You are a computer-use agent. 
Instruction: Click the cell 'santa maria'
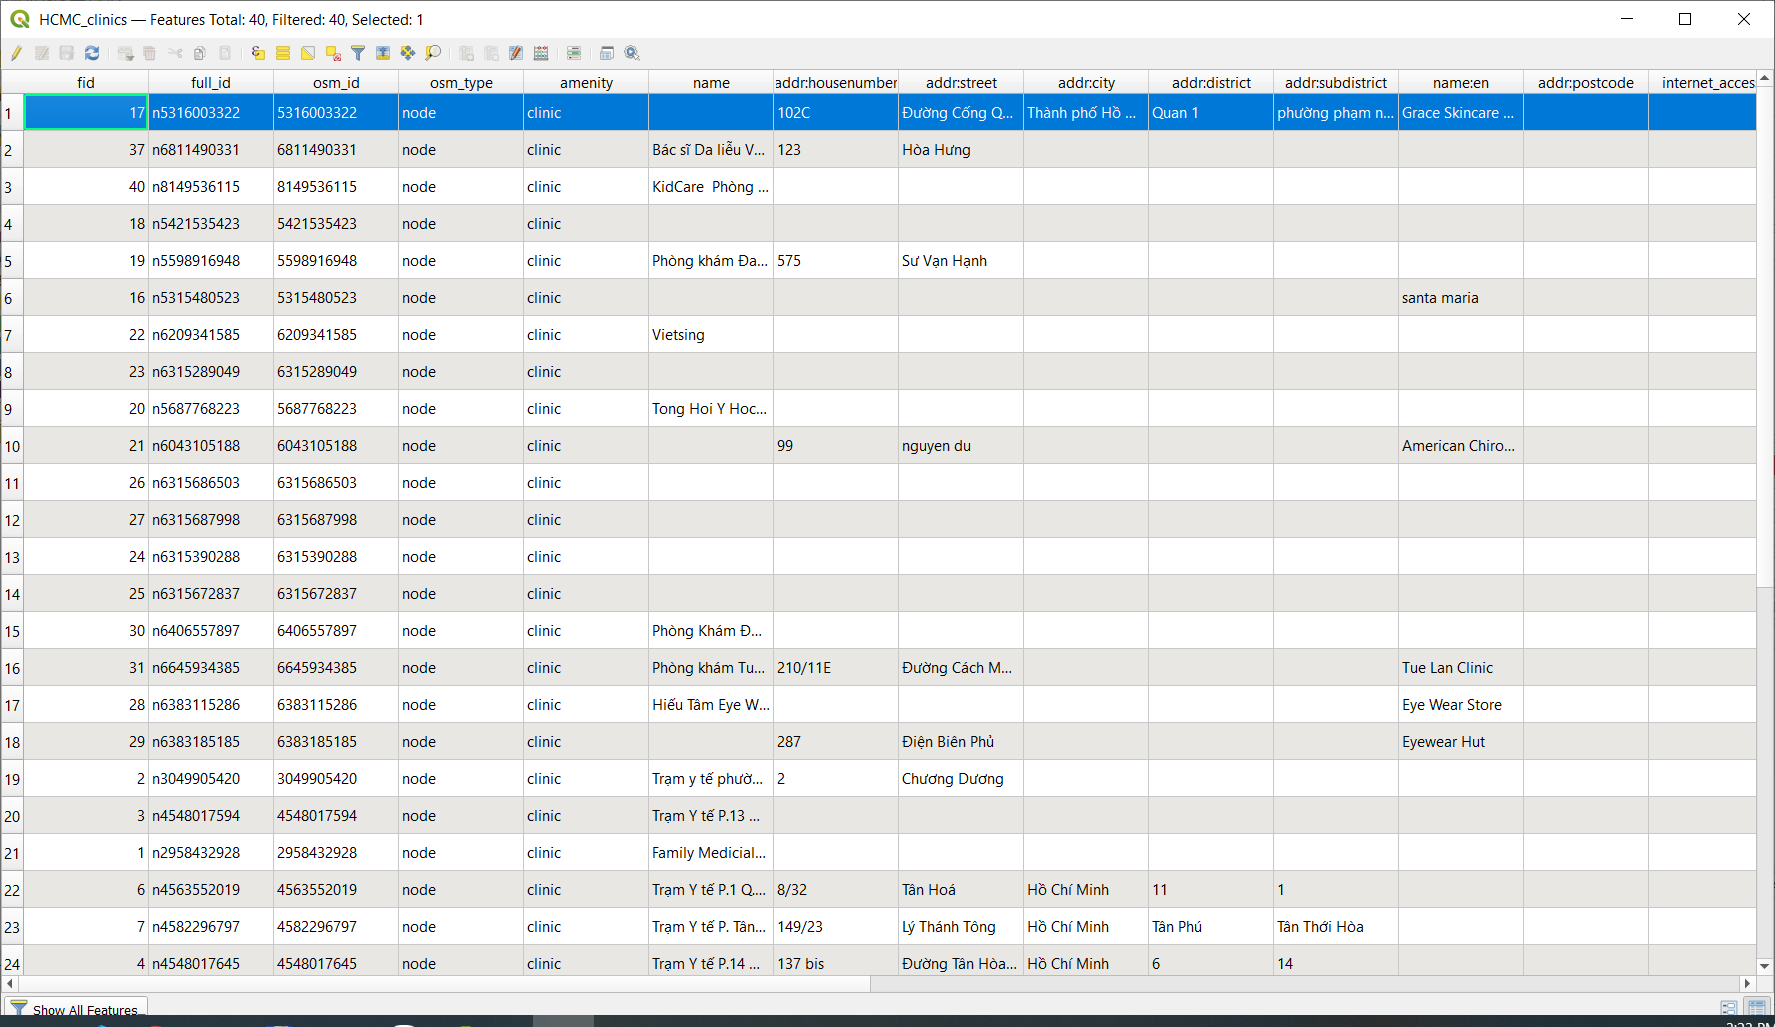pos(1461,298)
